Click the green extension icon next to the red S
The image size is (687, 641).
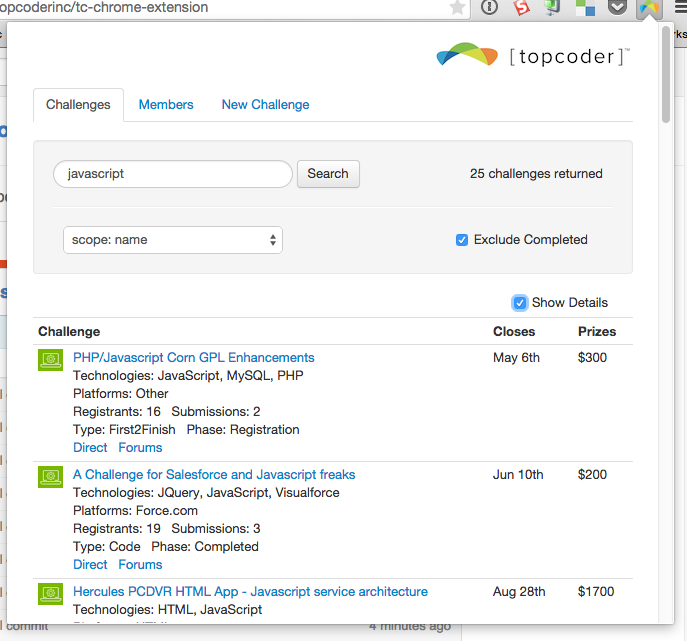click(x=553, y=7)
